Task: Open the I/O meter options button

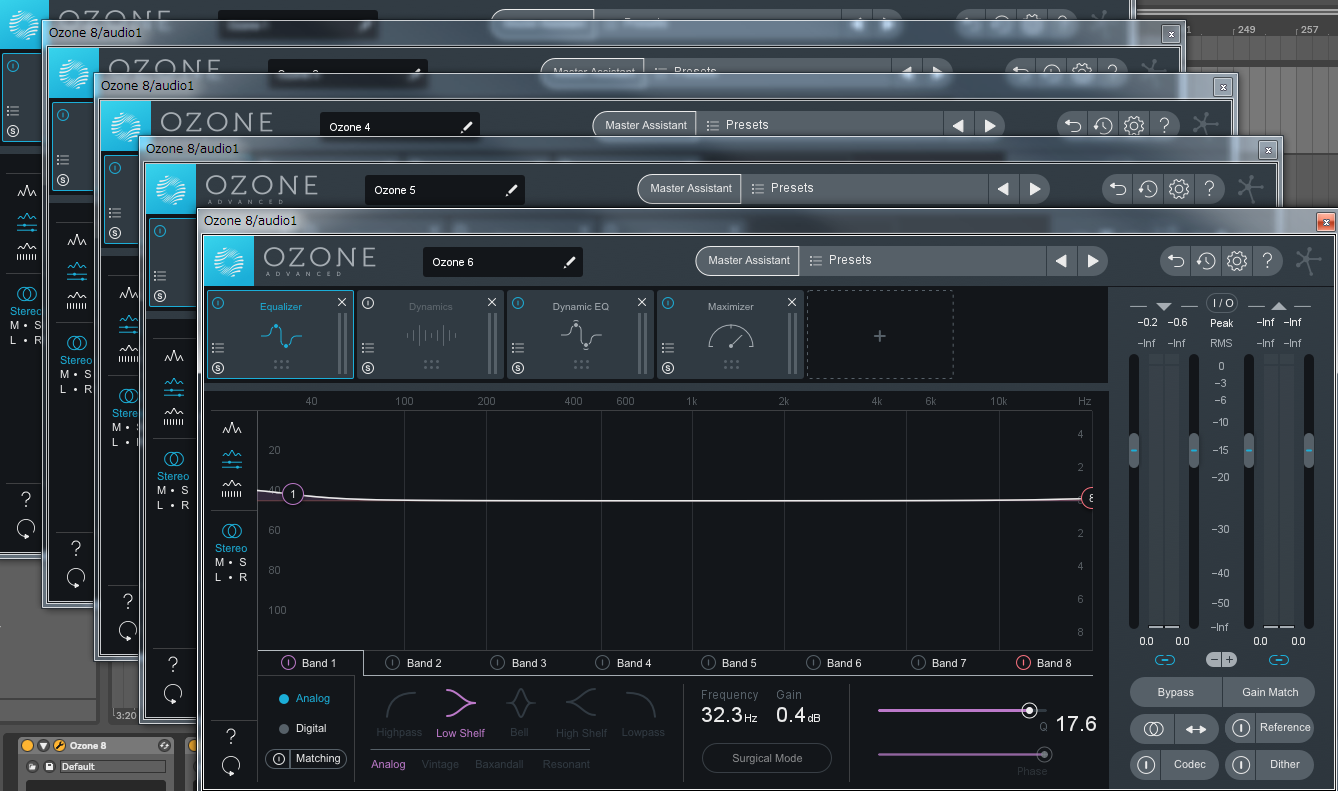Action: (x=1221, y=303)
